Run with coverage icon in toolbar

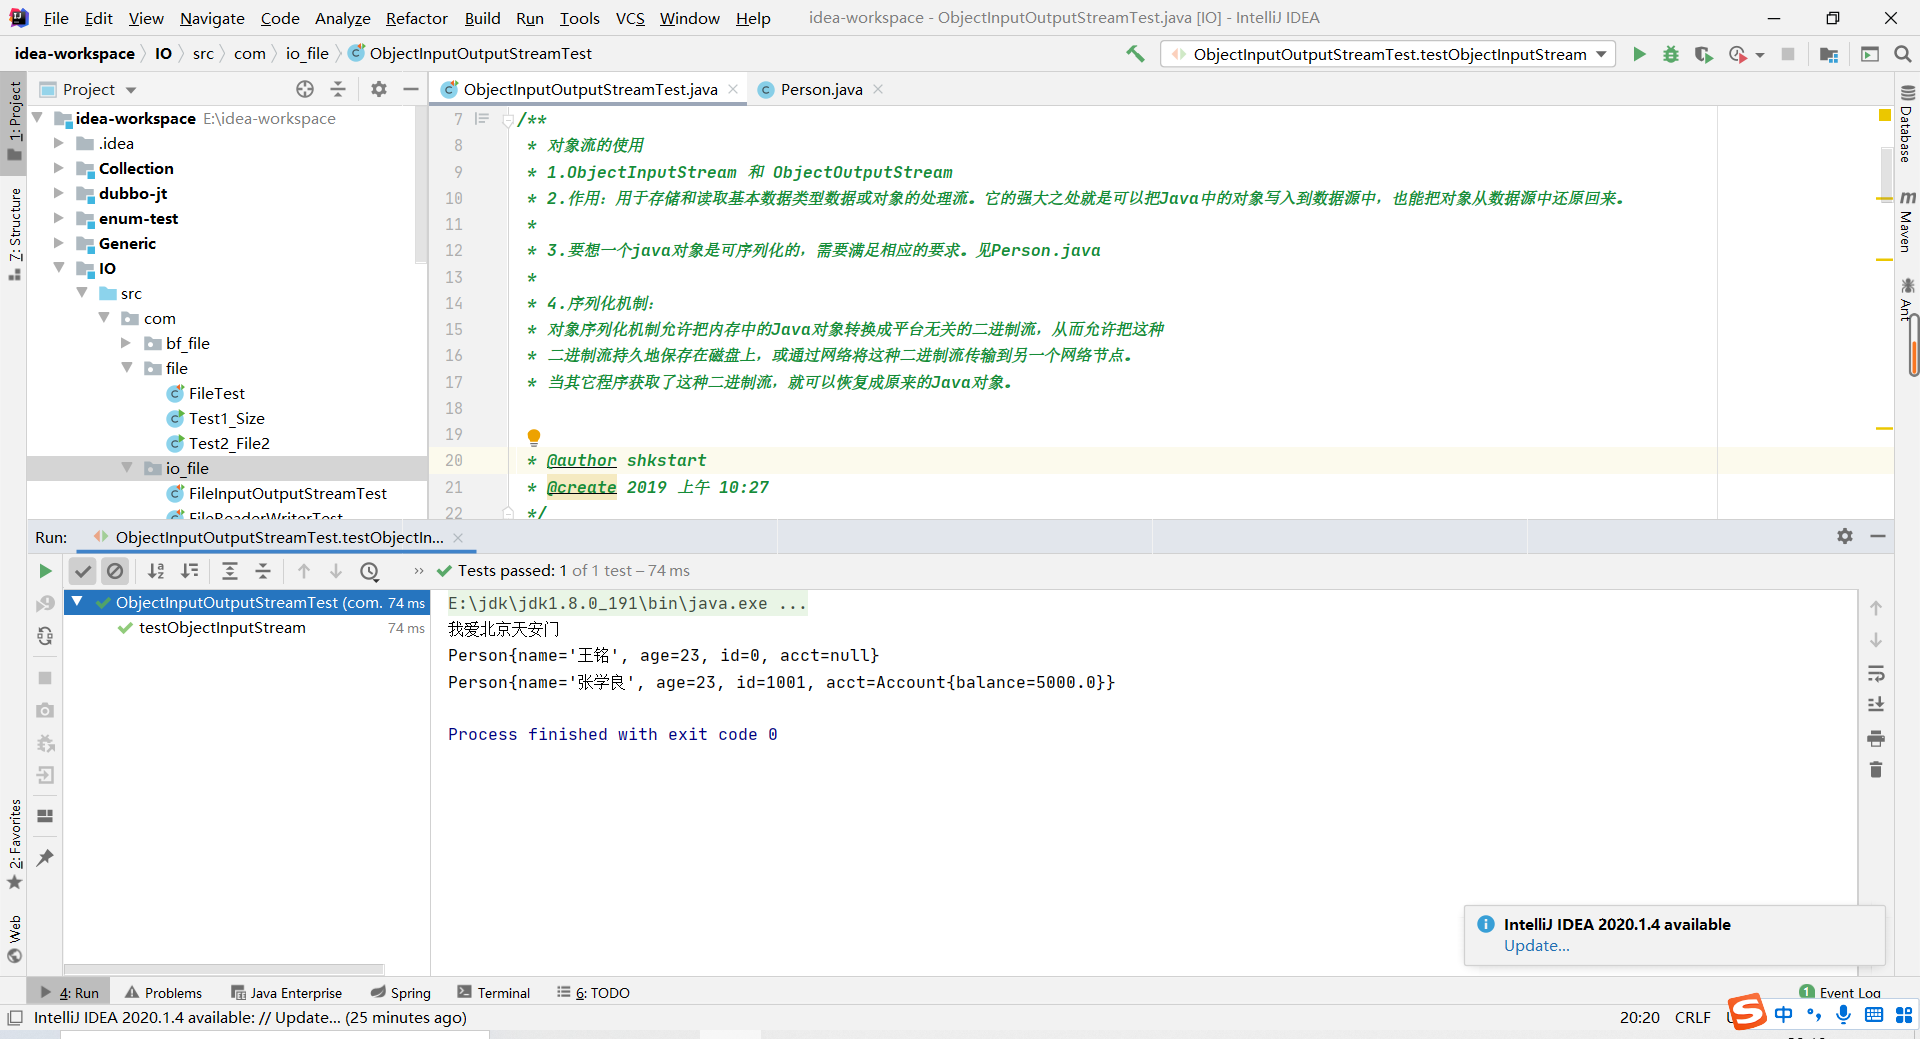pyautogui.click(x=1703, y=54)
